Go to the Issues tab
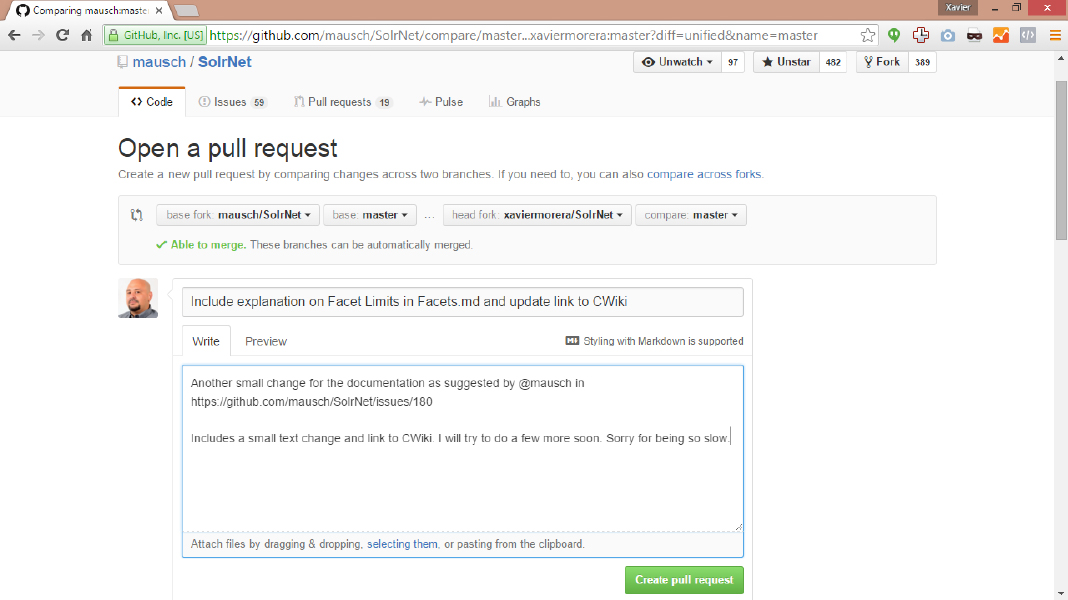Viewport: 1068px width, 600px height. [x=232, y=102]
